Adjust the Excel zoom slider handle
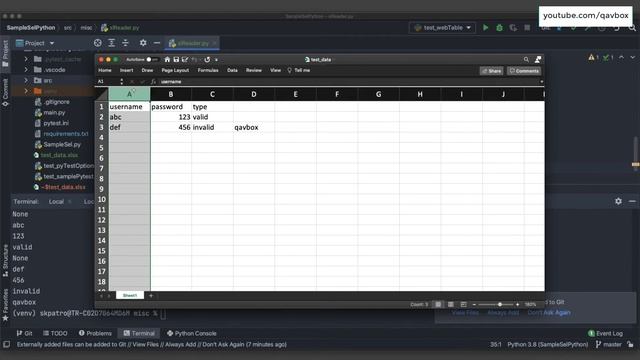Viewport: 640px width, 360px height. (x=500, y=304)
